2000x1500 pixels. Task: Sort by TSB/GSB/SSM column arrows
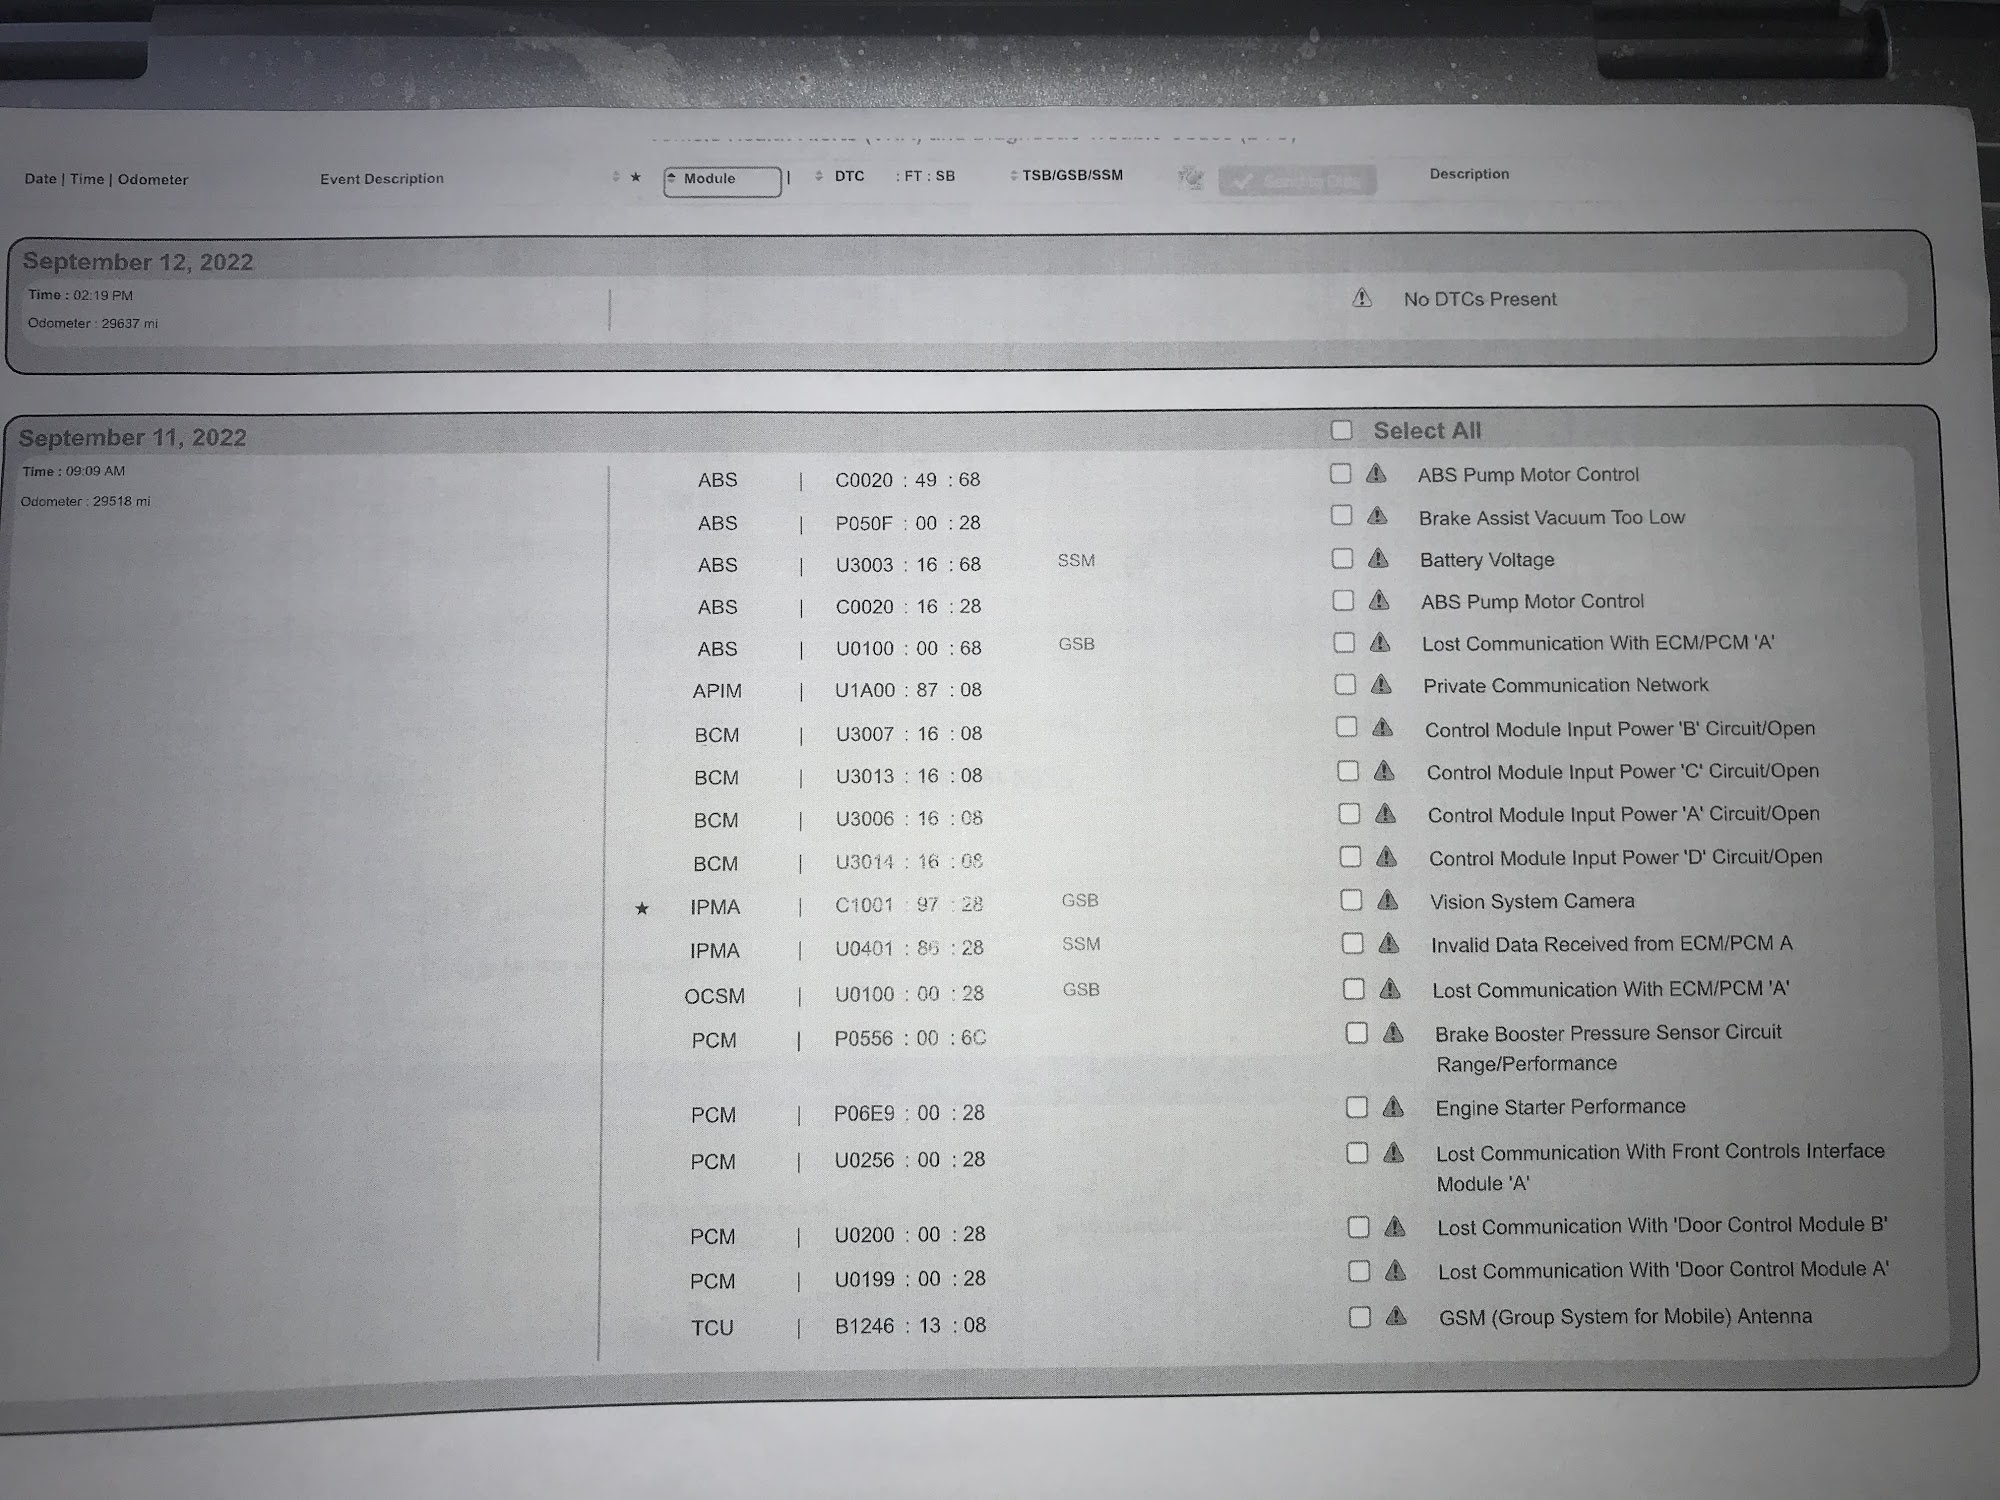(x=1013, y=176)
